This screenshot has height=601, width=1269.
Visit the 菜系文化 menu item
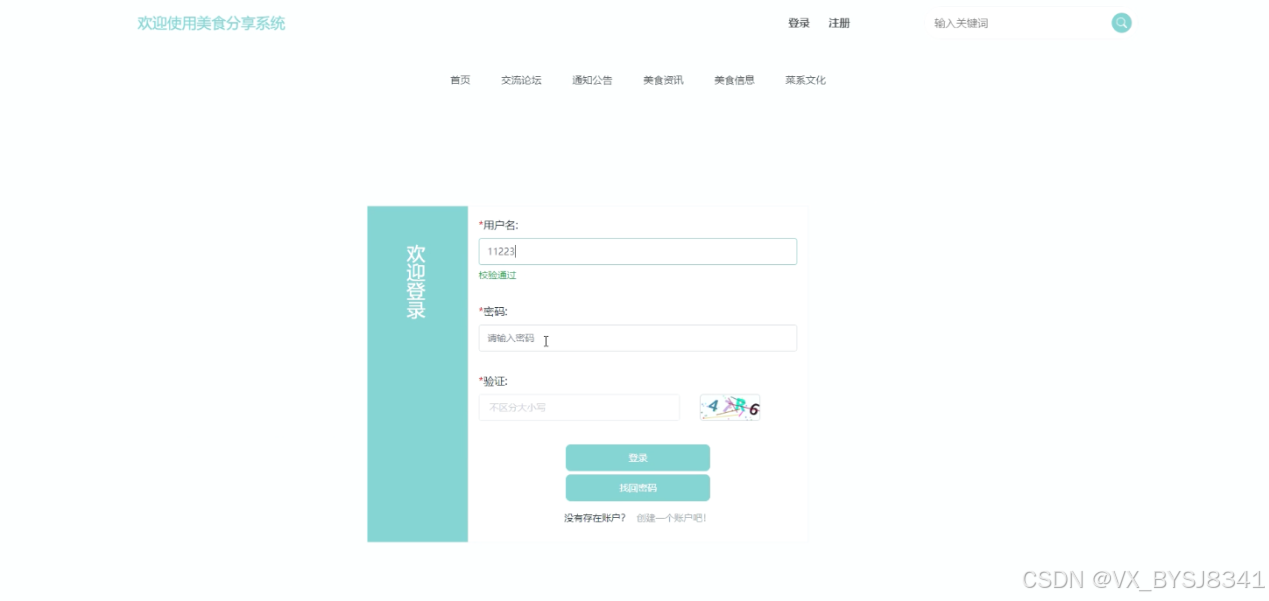pos(805,80)
